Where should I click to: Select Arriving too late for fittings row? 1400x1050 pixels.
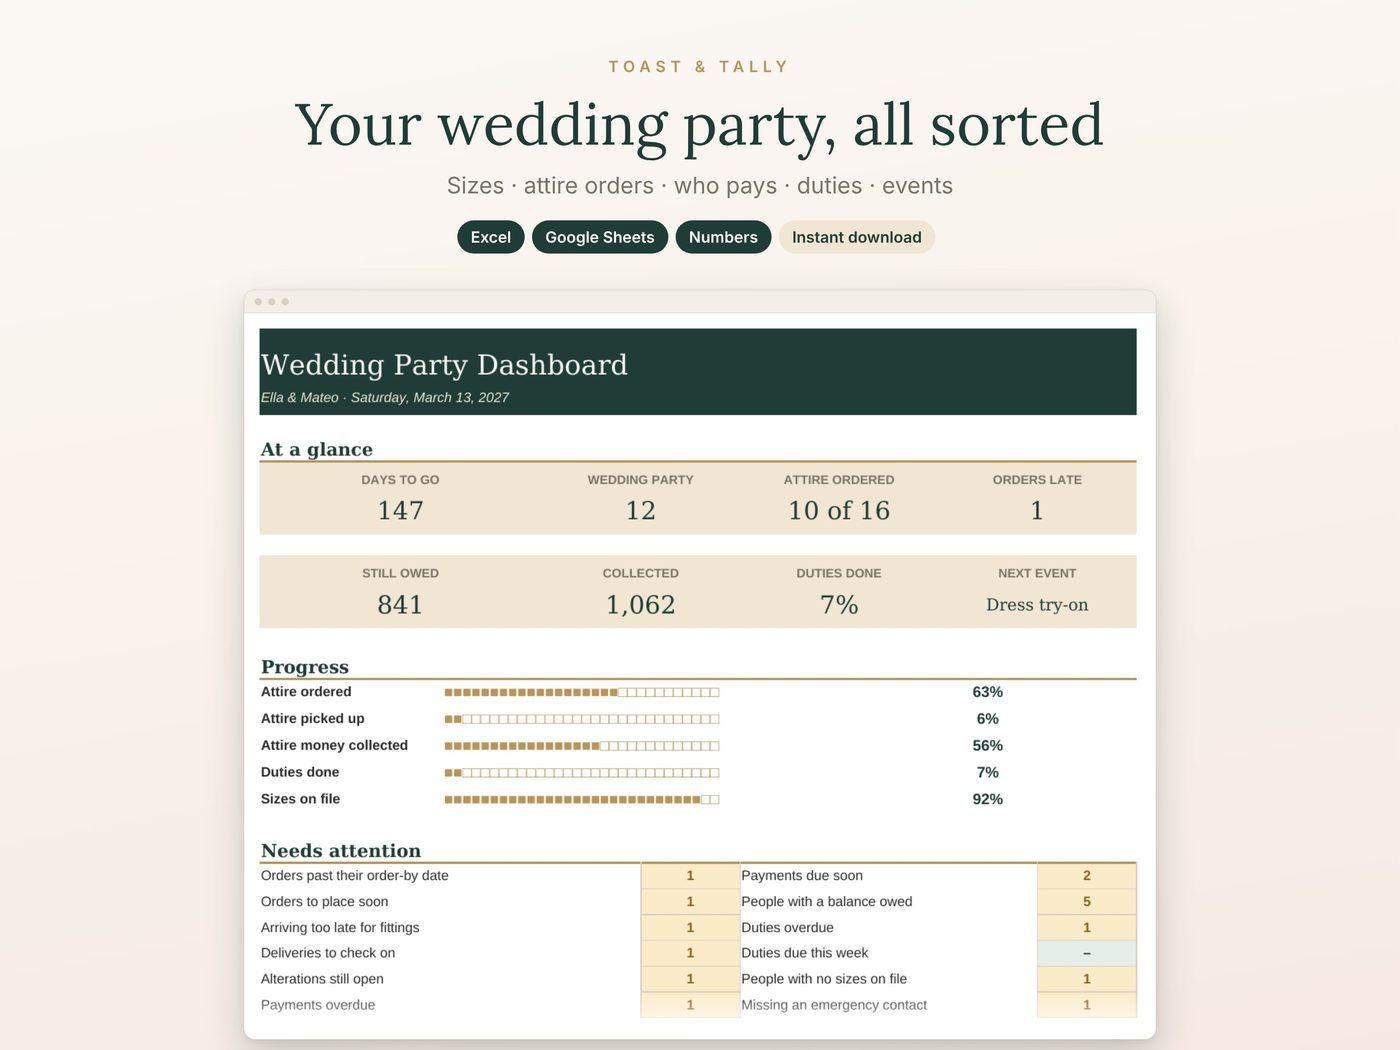pyautogui.click(x=500, y=927)
